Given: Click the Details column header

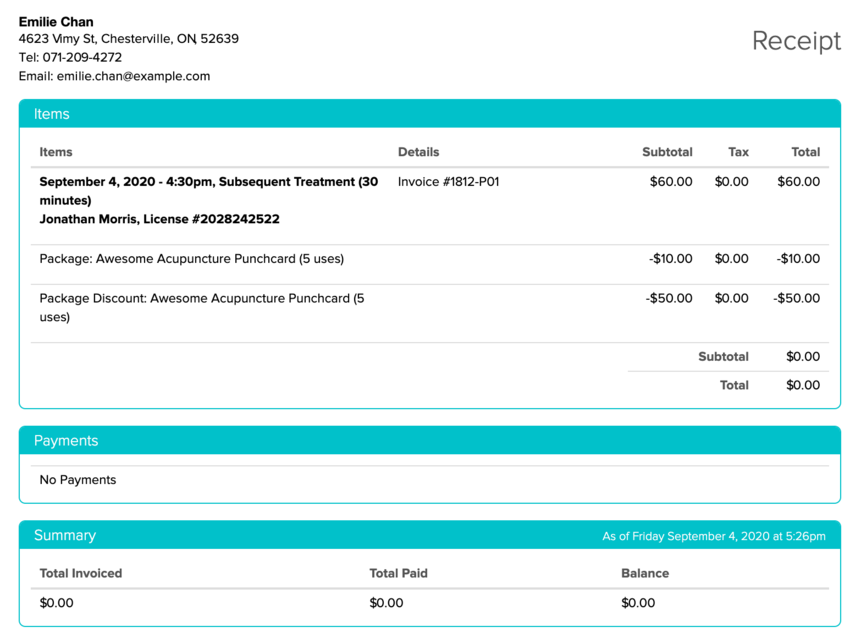Looking at the screenshot, I should tap(418, 152).
